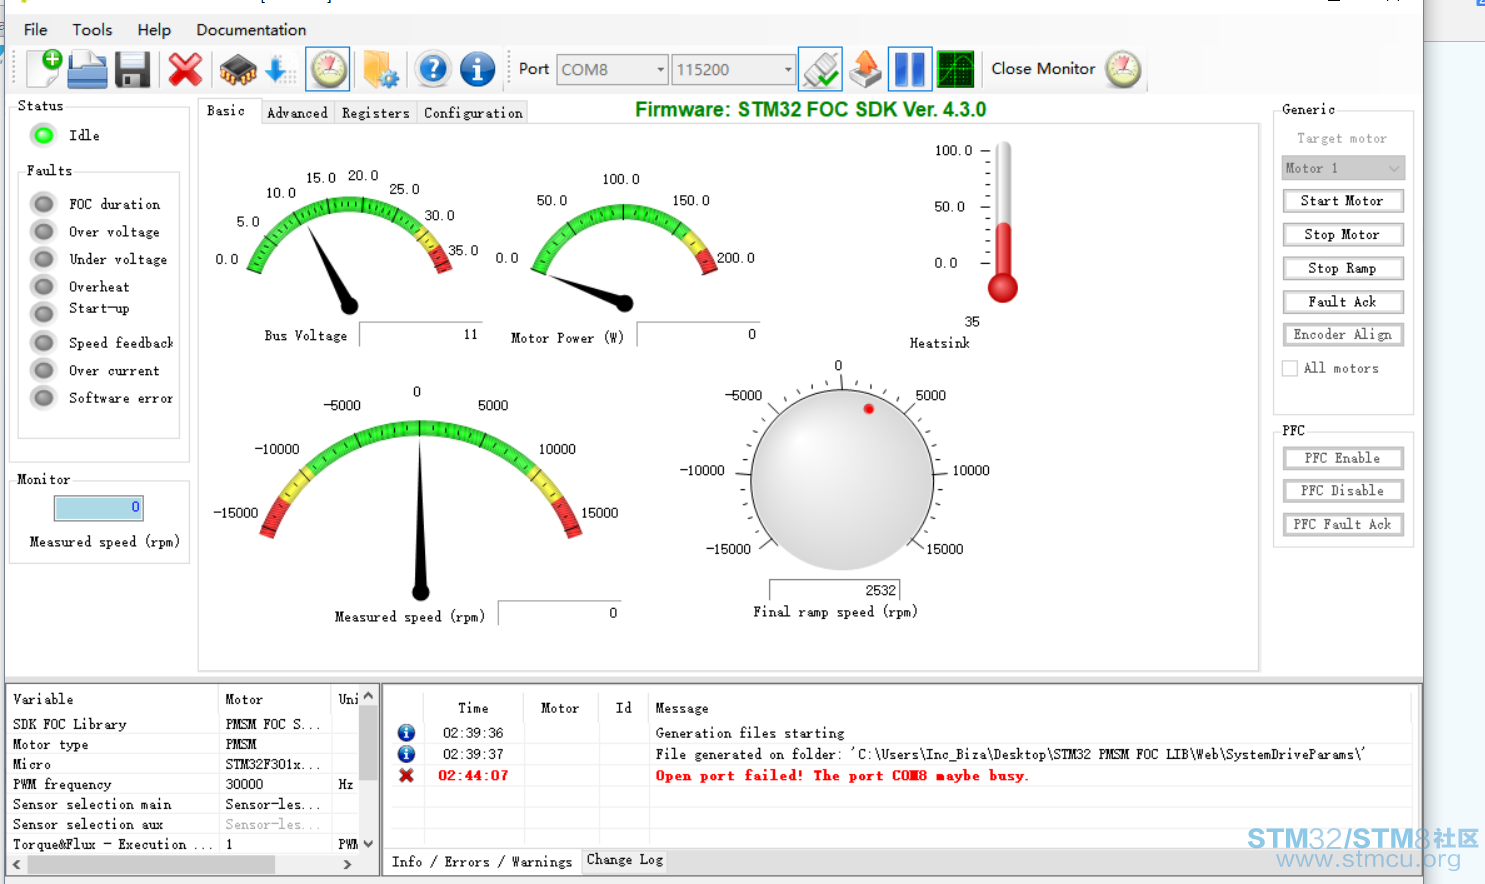
Task: Click the Speed feedback fault indicator
Action: [x=43, y=343]
